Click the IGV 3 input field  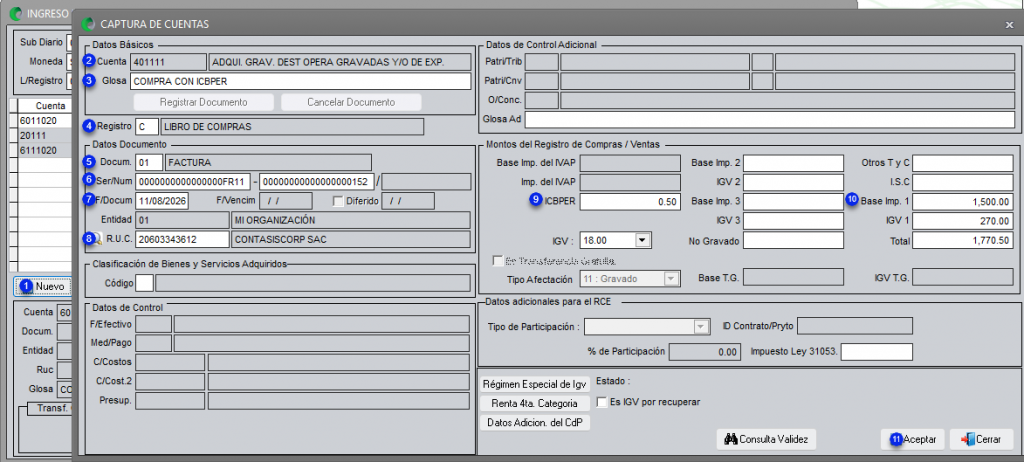tap(793, 221)
